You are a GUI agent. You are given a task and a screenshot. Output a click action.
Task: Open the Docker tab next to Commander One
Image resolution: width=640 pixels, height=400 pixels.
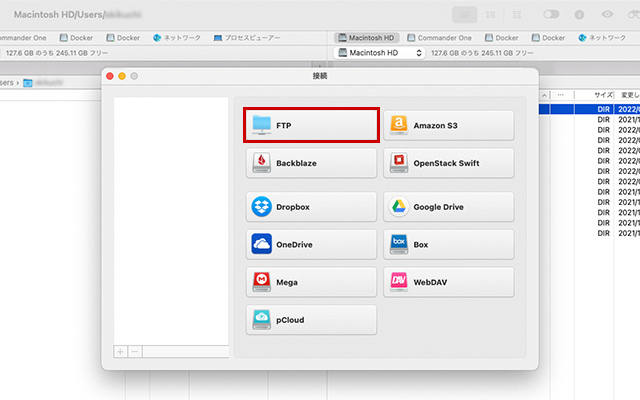pos(502,38)
